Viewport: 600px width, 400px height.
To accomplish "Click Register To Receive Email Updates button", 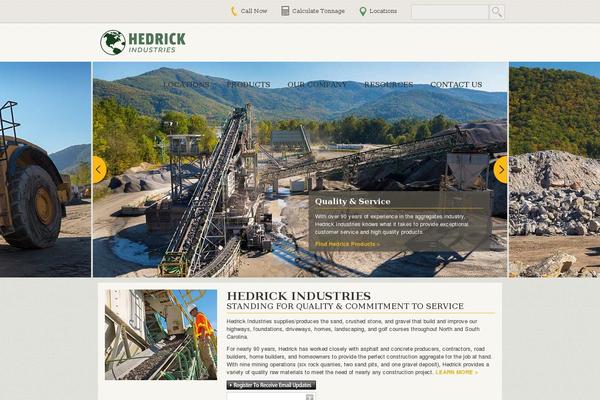I will [x=271, y=385].
